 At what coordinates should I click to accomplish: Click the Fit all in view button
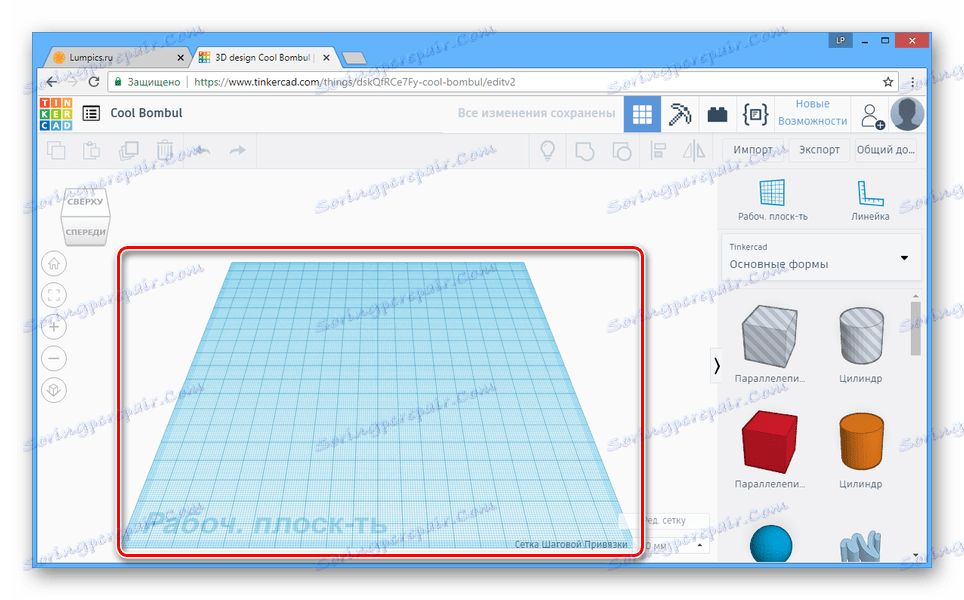point(54,295)
